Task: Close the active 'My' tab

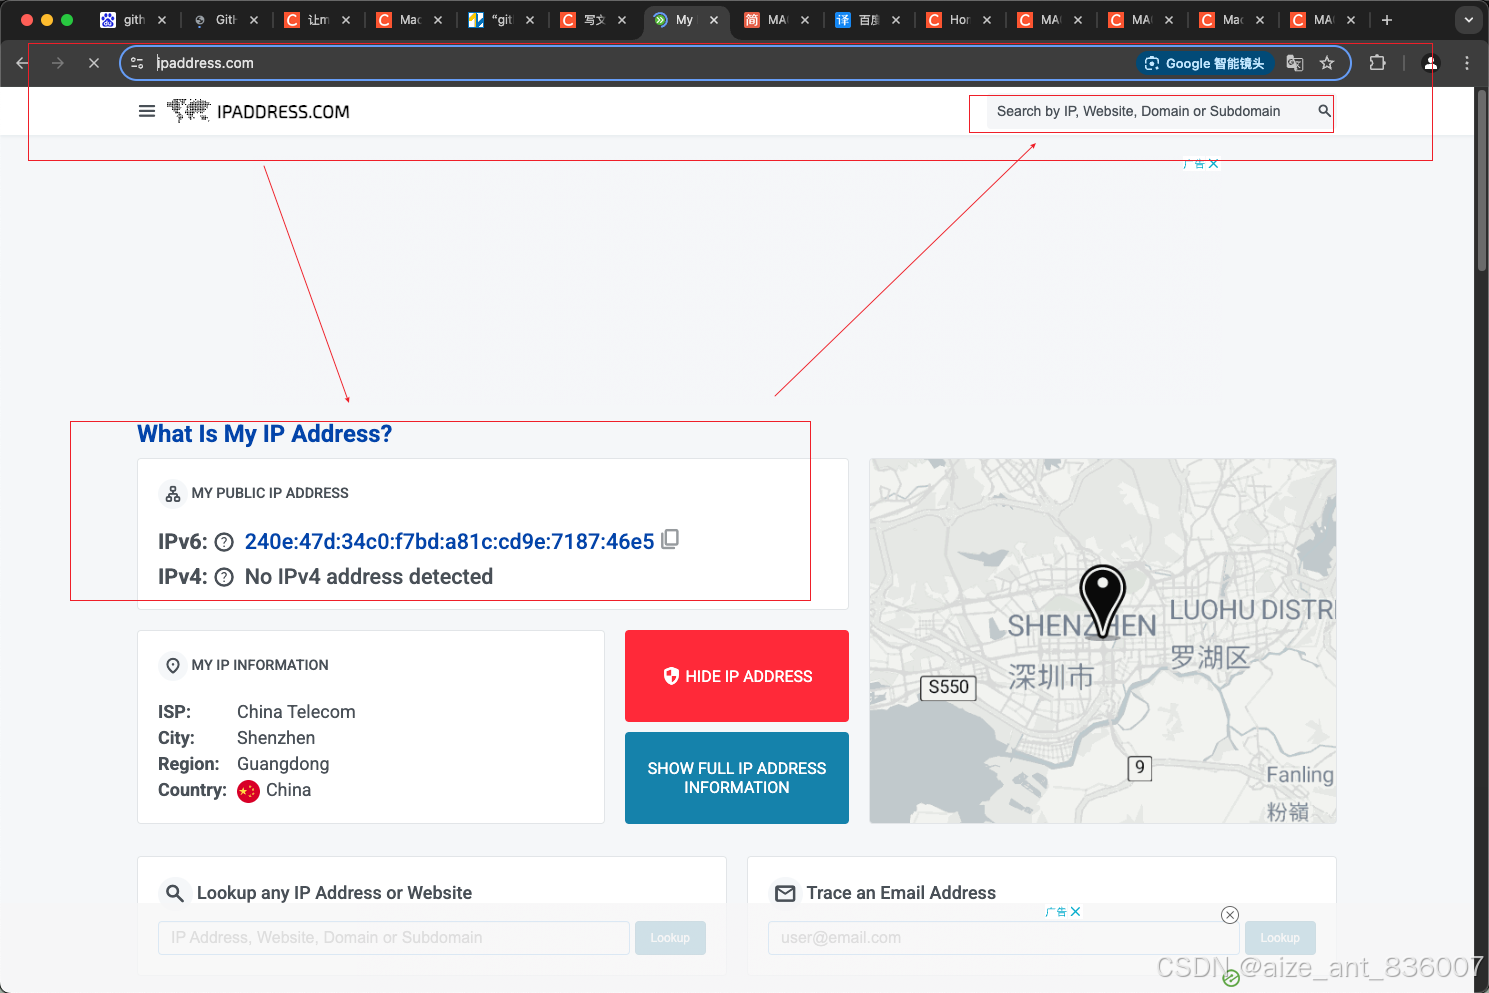Action: click(x=714, y=20)
